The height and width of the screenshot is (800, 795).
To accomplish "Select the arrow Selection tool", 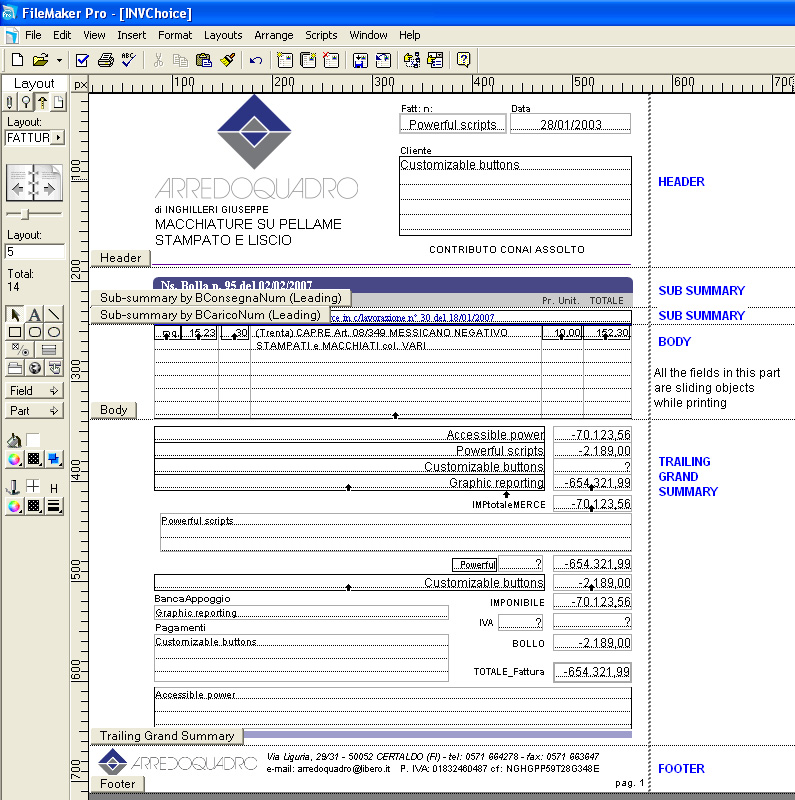I will tap(15, 314).
